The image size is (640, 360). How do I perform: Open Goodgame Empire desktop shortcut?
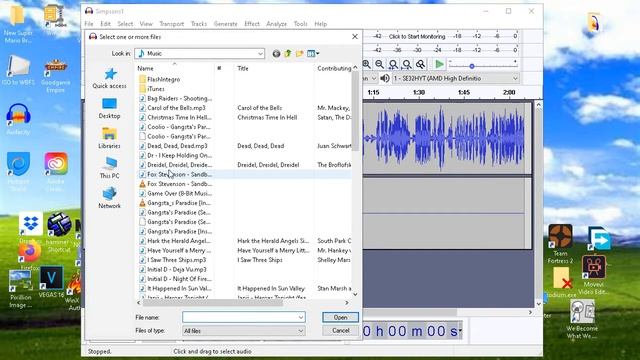(x=56, y=76)
